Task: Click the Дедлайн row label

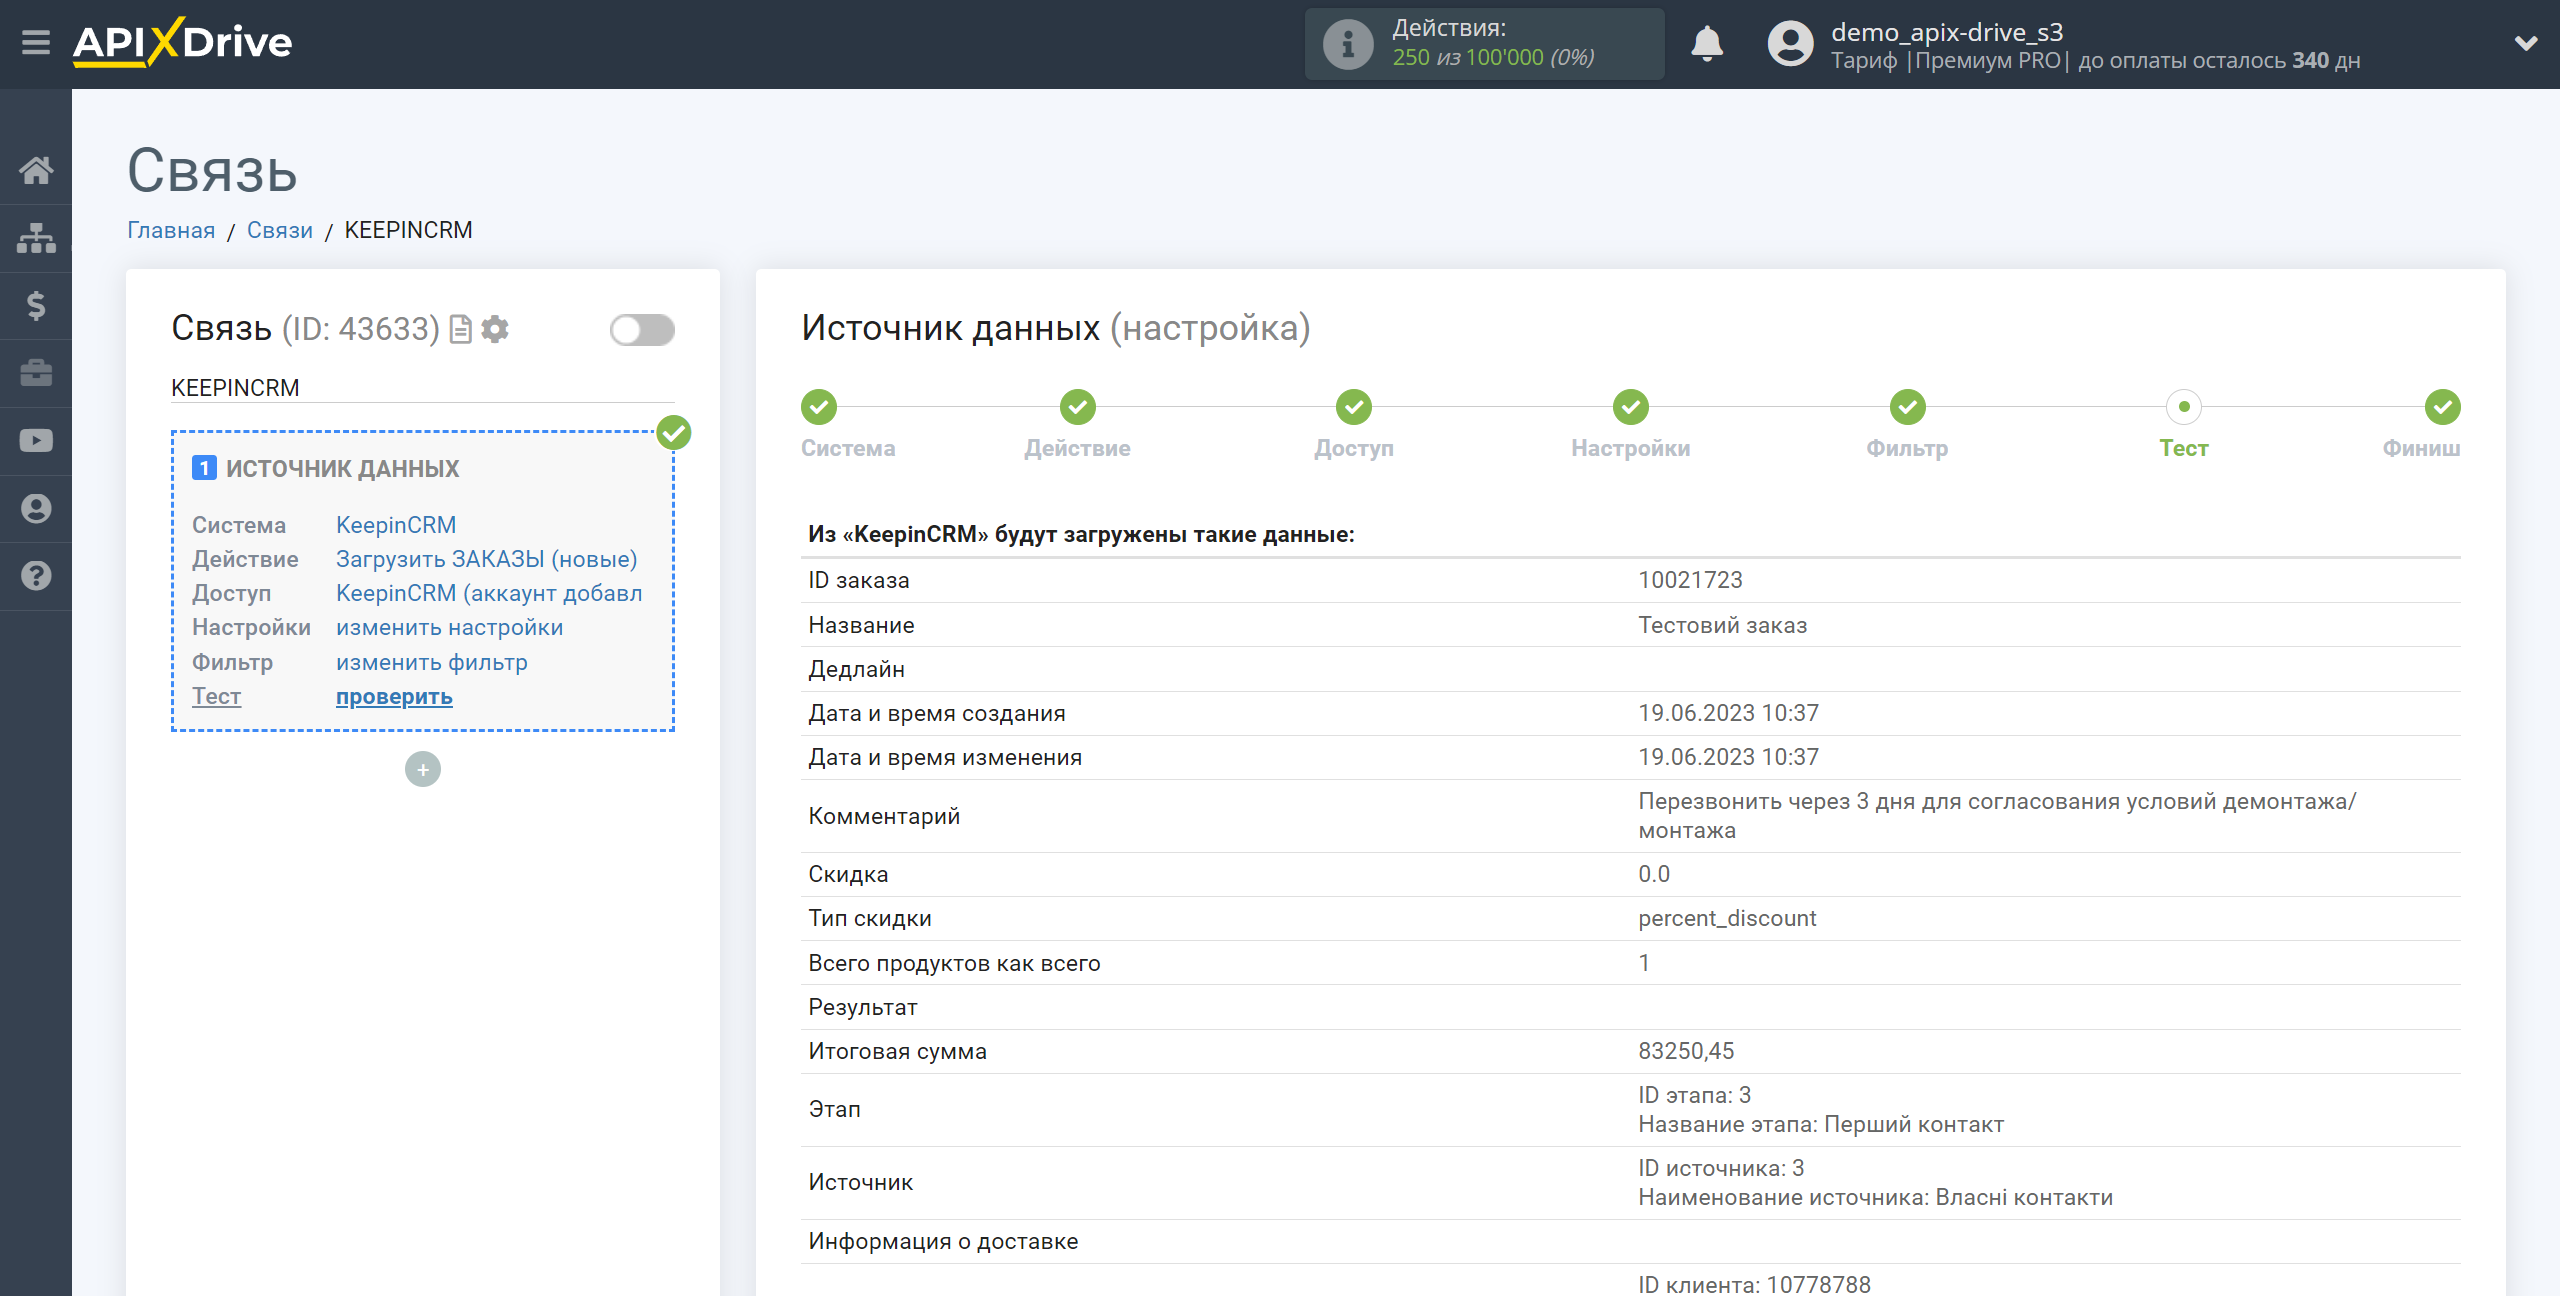Action: [856, 669]
